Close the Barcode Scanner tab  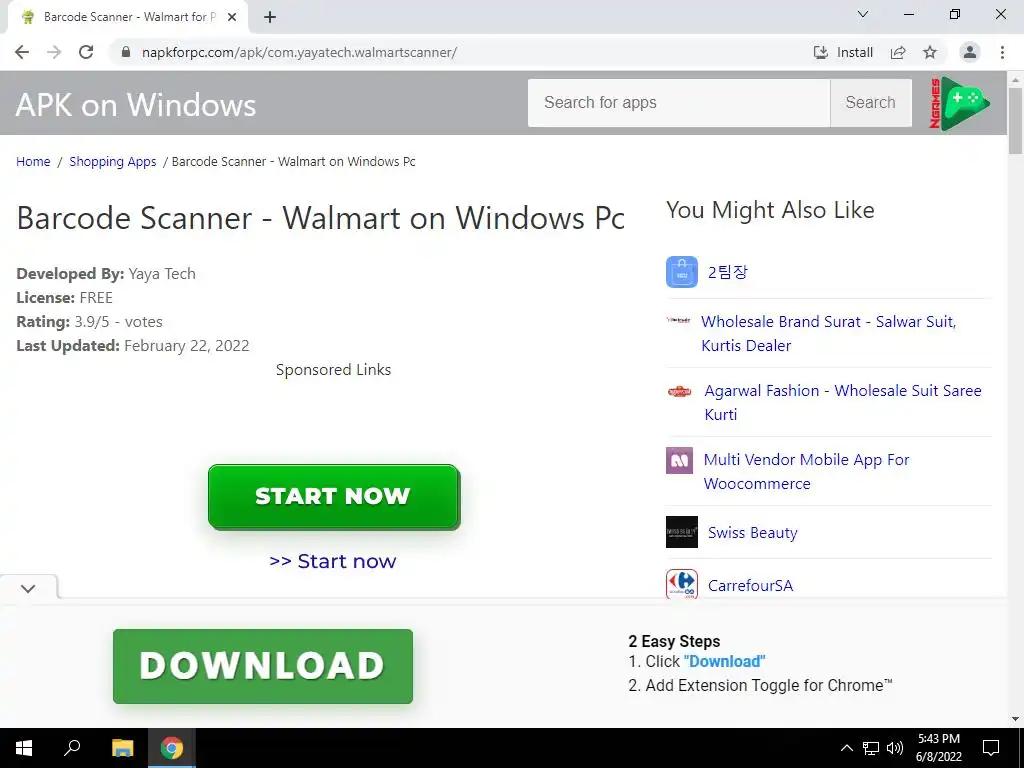tap(232, 18)
